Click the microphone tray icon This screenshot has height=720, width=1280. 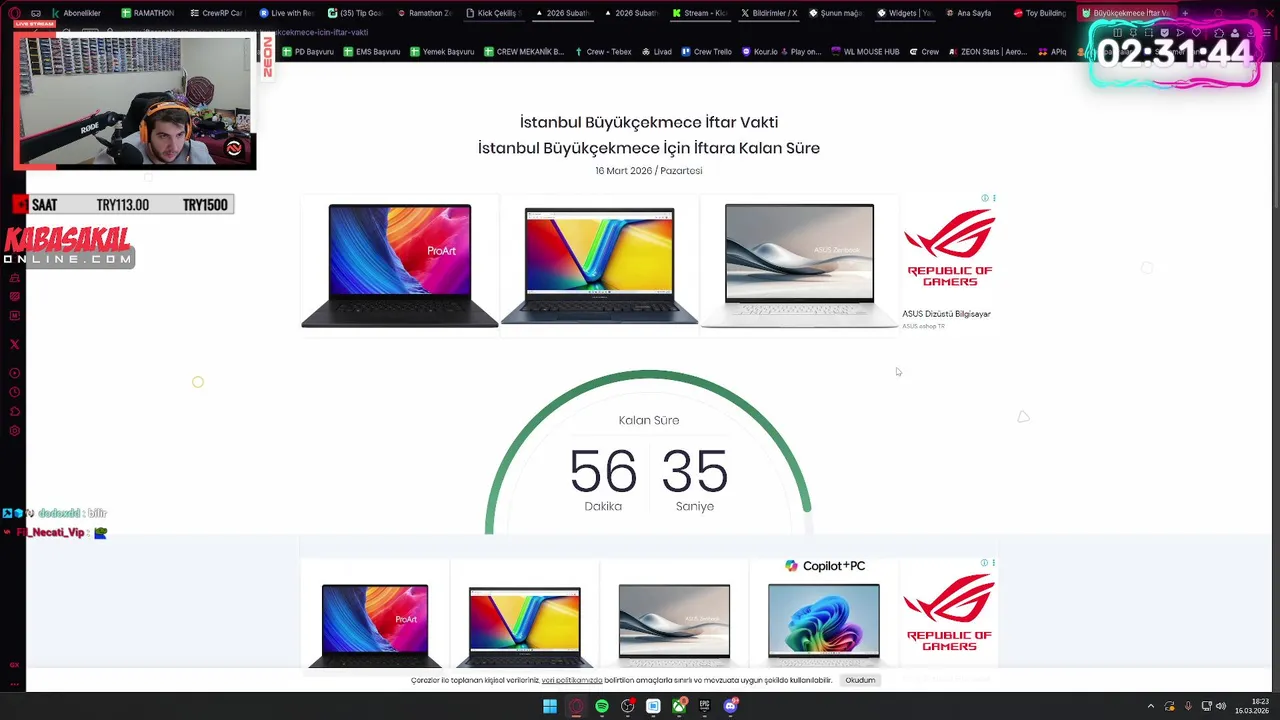tap(1188, 706)
